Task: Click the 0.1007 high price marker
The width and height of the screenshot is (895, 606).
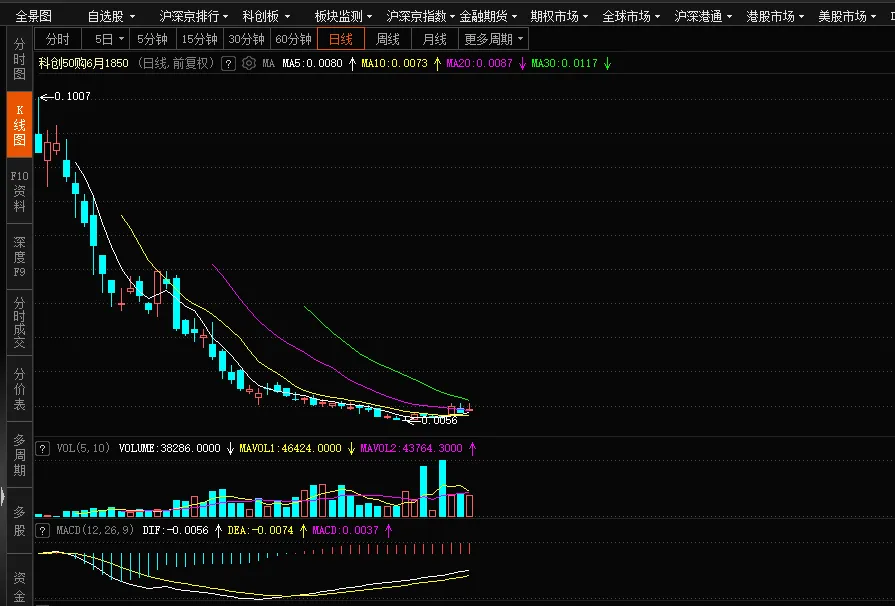Action: 72,96
